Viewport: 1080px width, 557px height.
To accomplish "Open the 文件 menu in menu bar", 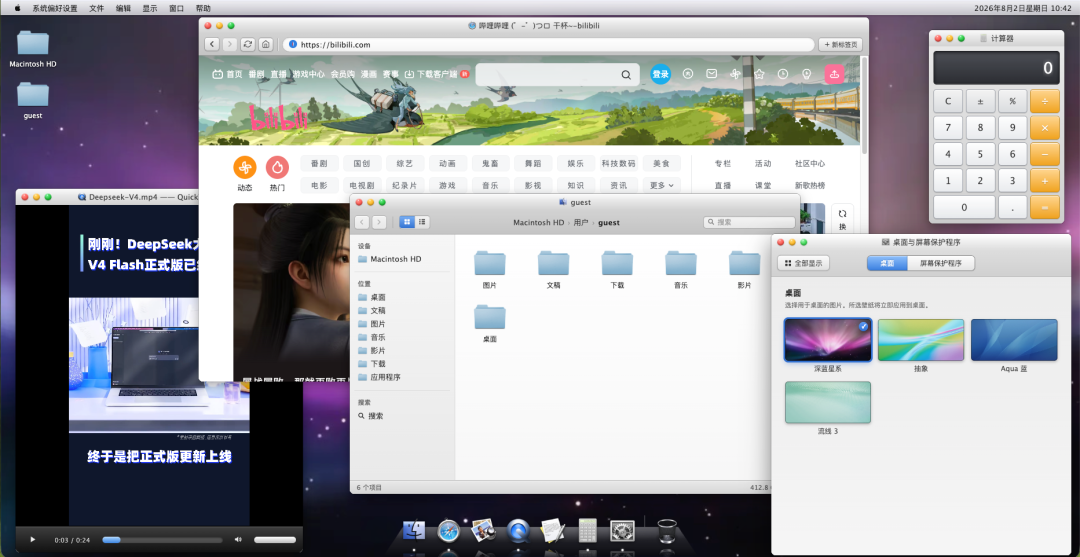I will point(96,8).
